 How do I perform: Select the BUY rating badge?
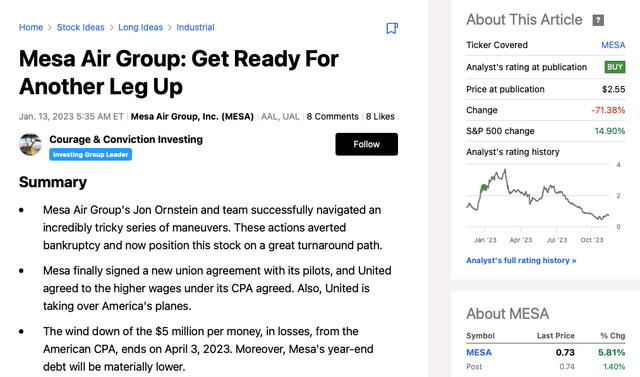click(x=615, y=67)
